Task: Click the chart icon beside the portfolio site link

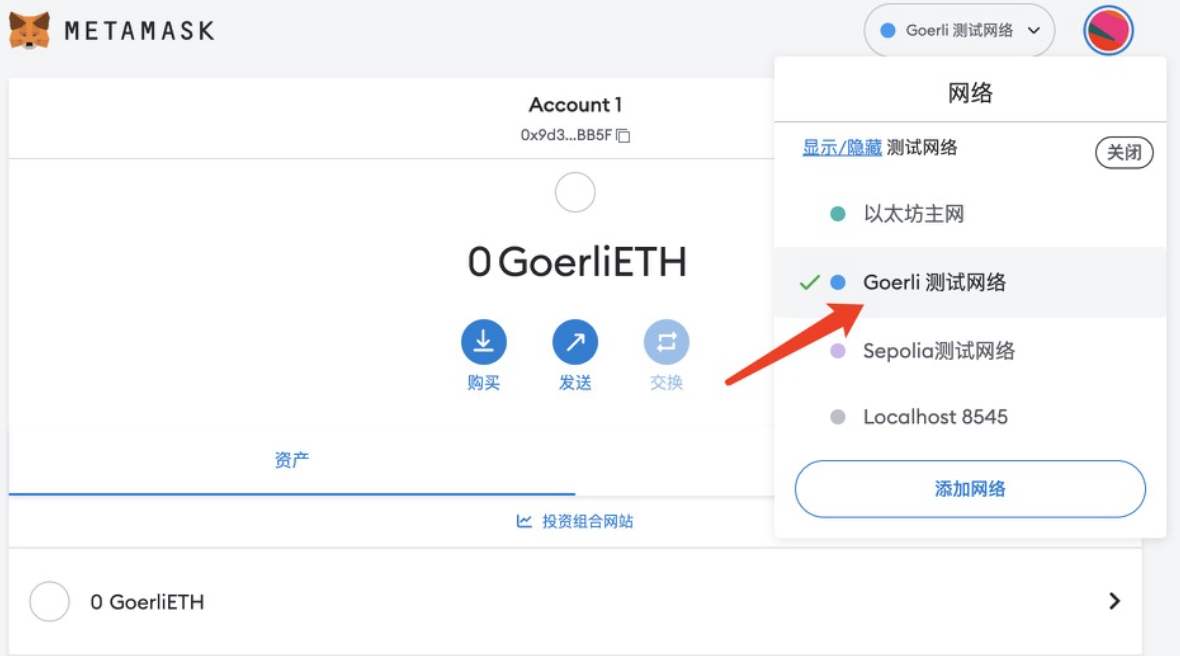Action: point(524,521)
